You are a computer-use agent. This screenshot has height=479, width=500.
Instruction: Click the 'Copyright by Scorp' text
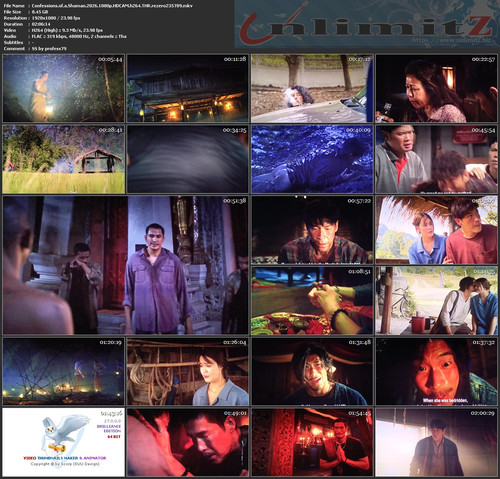click(x=65, y=464)
